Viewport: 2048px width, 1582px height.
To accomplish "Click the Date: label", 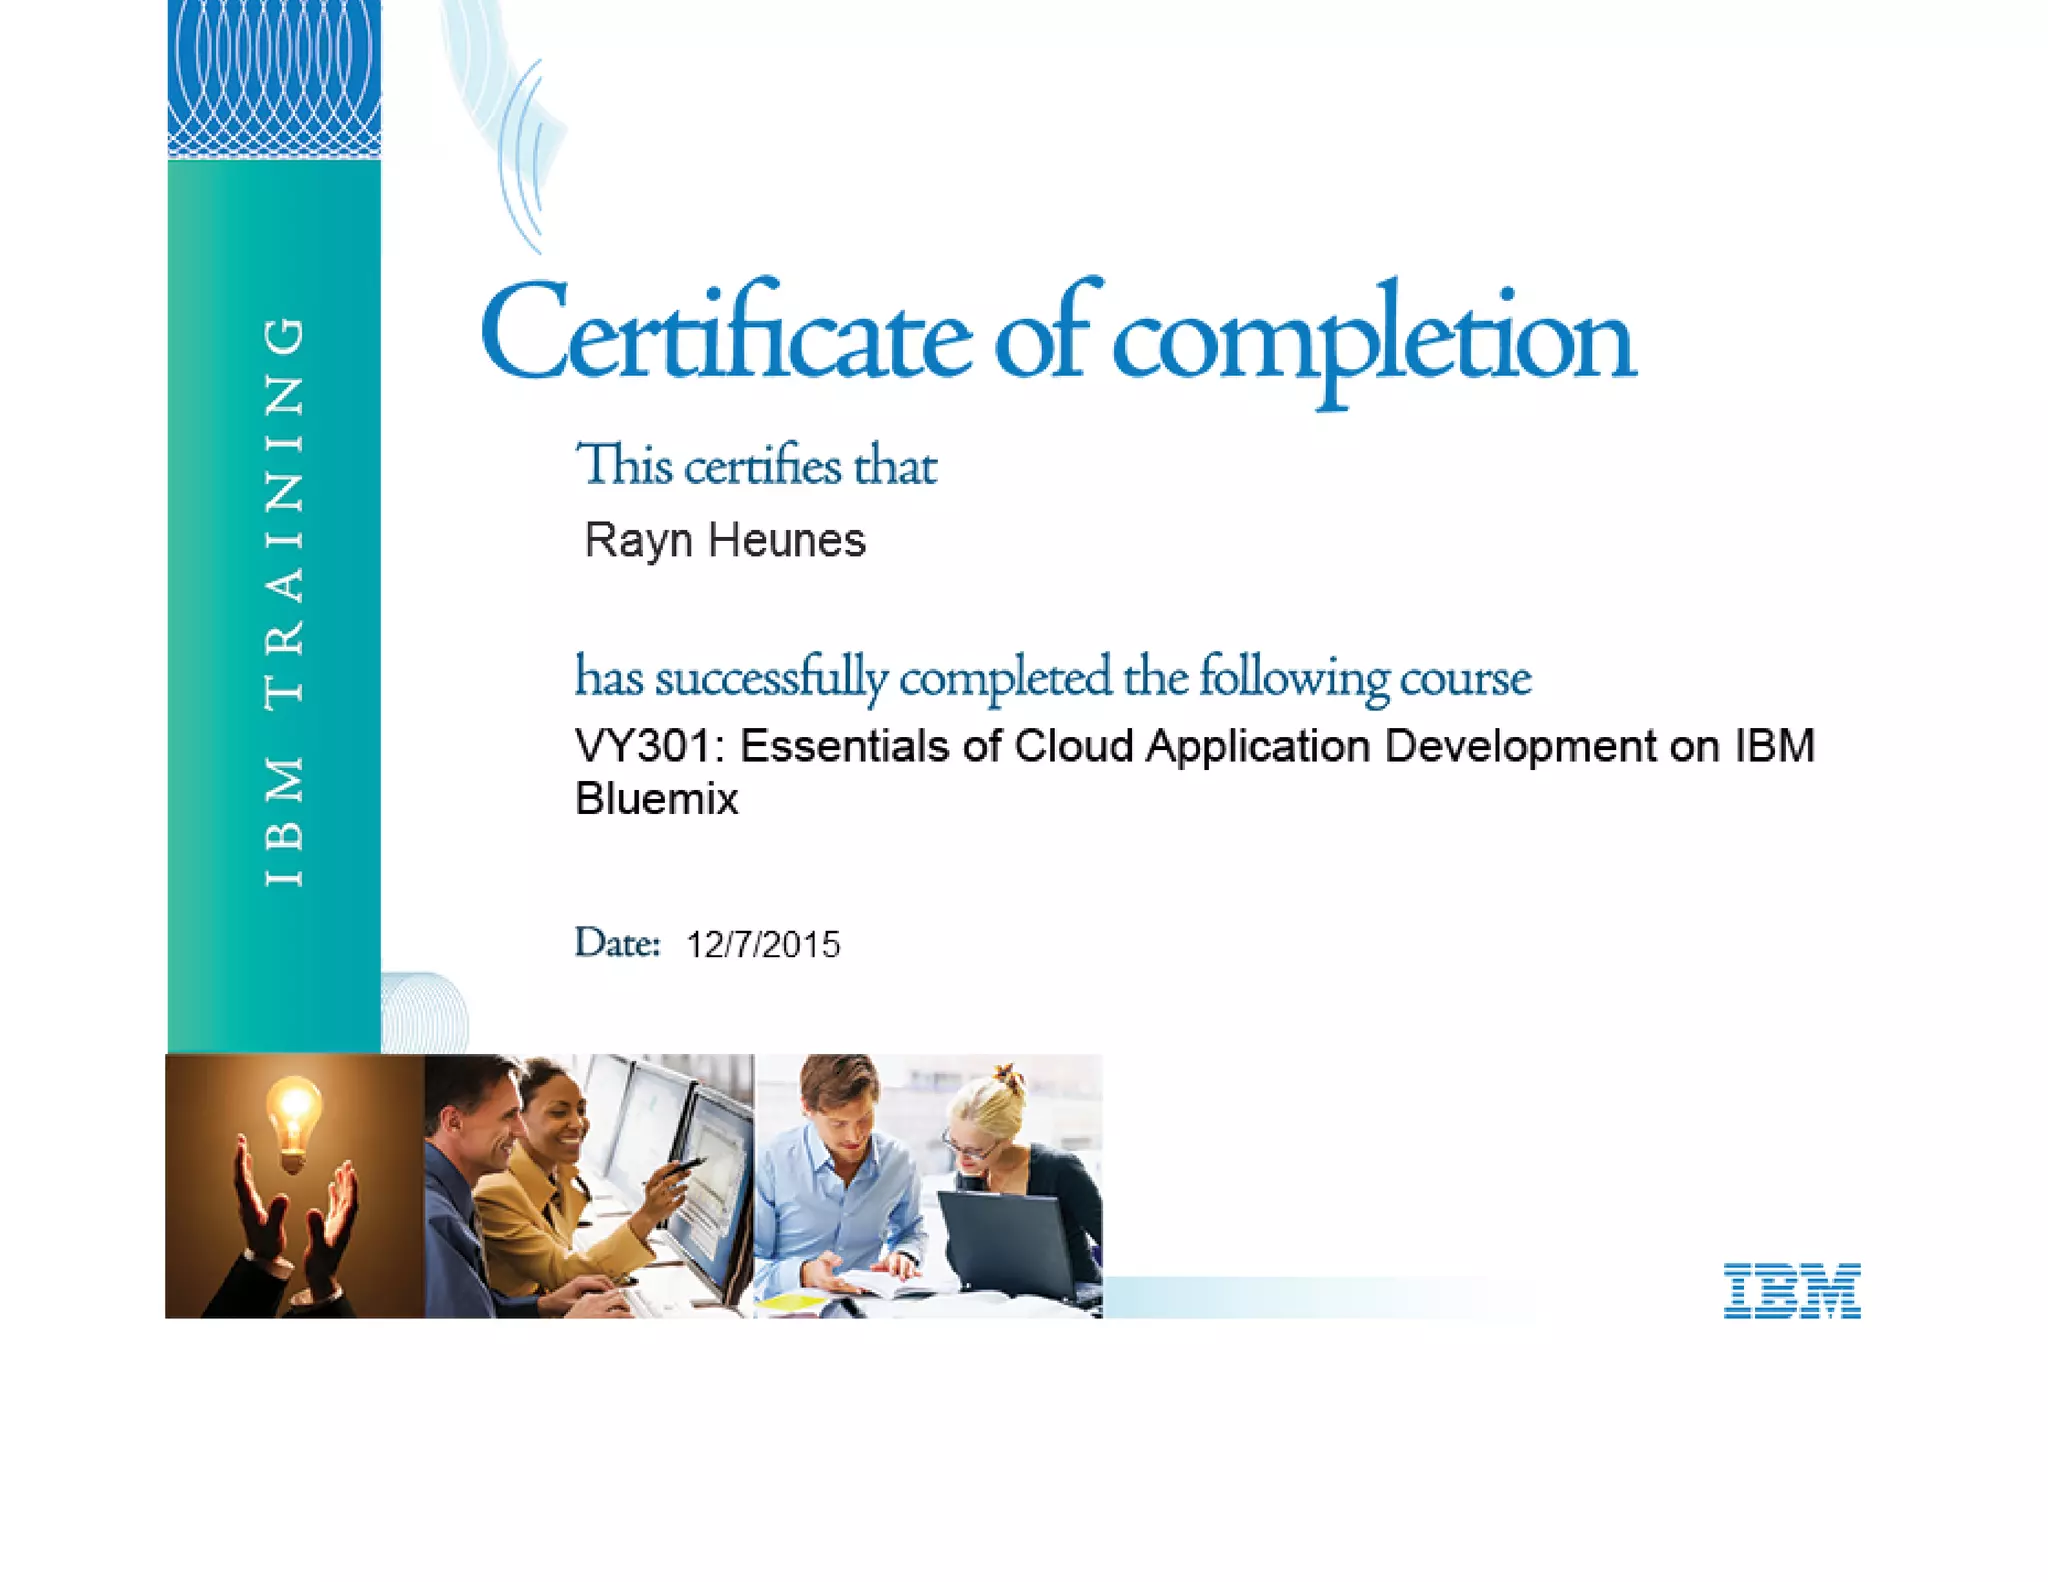I will click(617, 943).
